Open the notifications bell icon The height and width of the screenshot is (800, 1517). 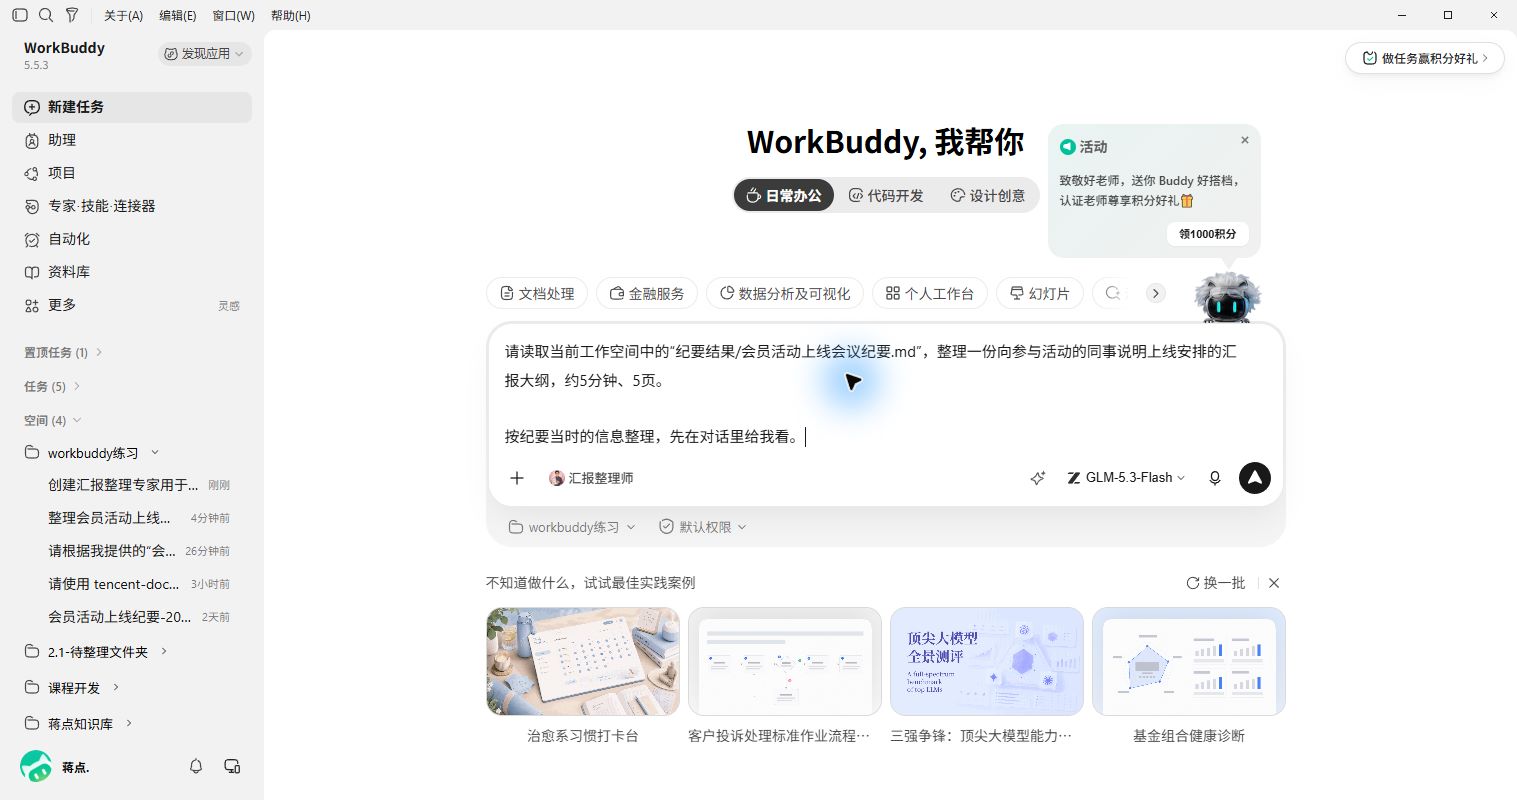pyautogui.click(x=196, y=766)
